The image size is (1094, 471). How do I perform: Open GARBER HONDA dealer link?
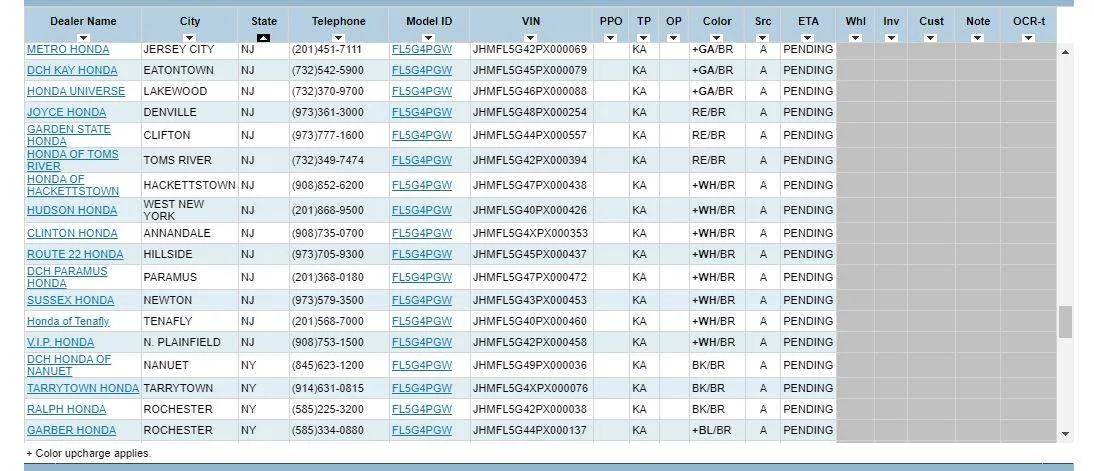pos(72,430)
